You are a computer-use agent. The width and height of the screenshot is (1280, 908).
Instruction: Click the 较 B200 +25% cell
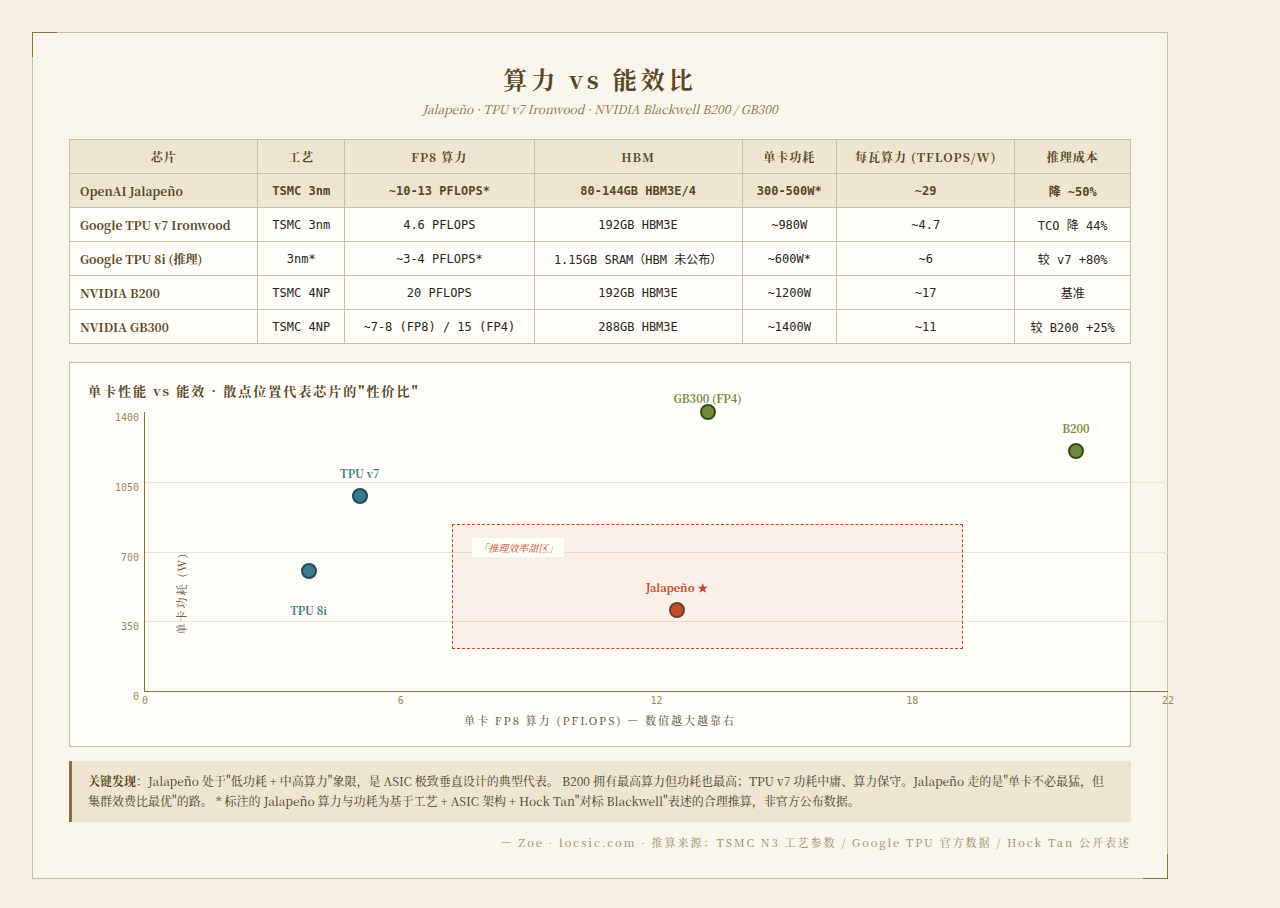[1072, 327]
